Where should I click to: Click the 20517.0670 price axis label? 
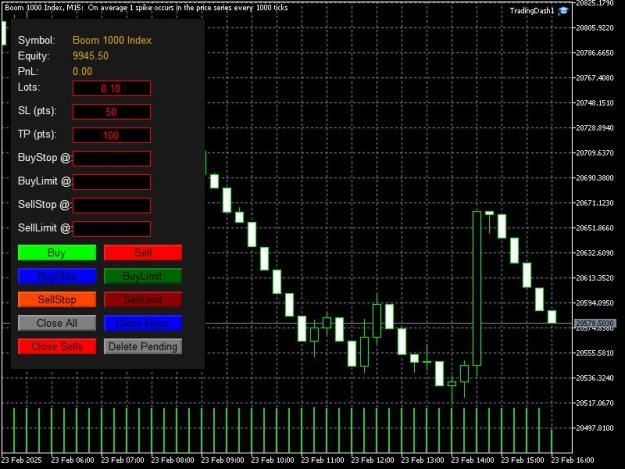pos(595,403)
